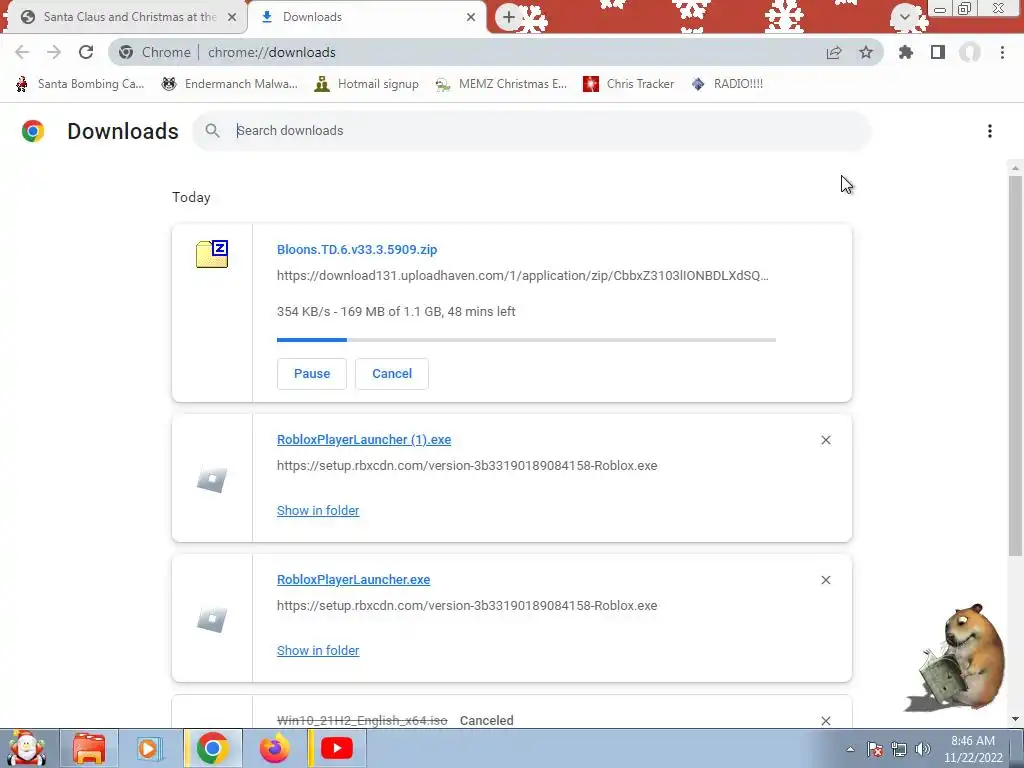1024x768 pixels.
Task: Remove canceled Win10_21H2 iso from list
Action: pyautogui.click(x=825, y=721)
